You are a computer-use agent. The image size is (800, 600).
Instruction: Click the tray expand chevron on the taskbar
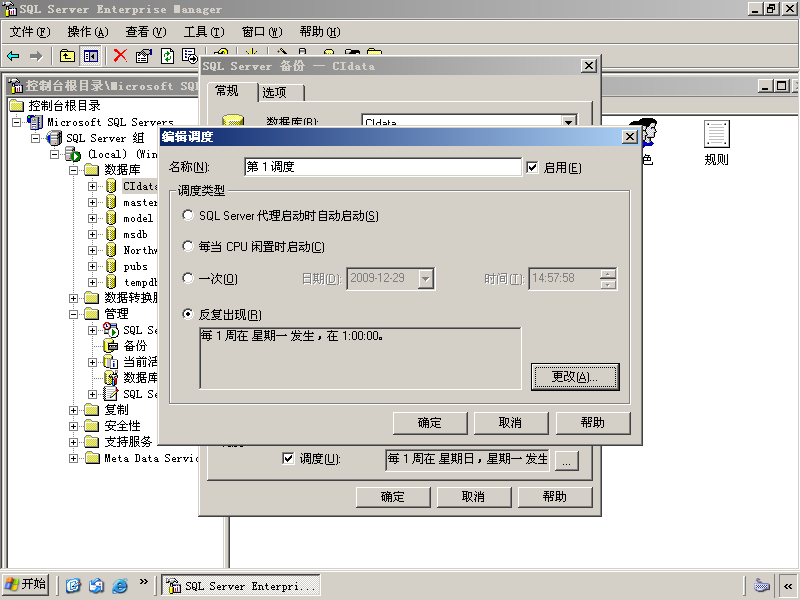pyautogui.click(x=788, y=585)
